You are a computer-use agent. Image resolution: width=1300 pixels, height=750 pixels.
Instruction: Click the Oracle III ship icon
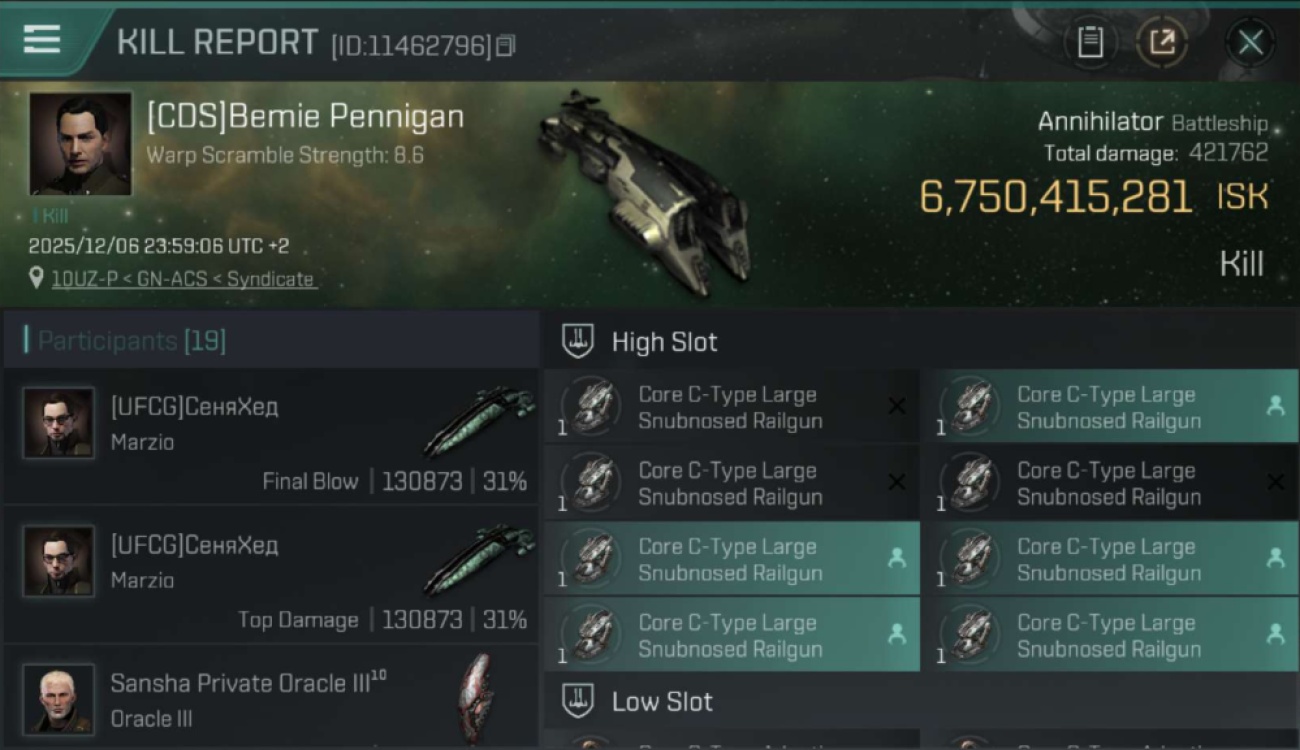coord(475,698)
